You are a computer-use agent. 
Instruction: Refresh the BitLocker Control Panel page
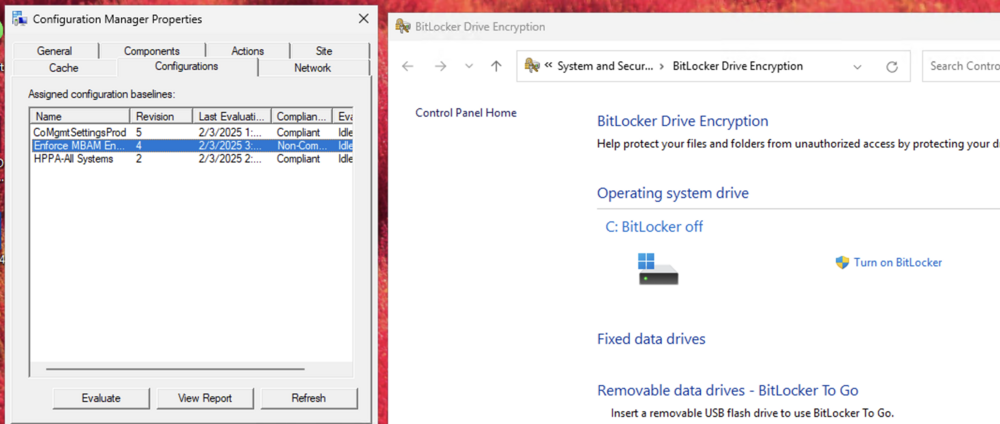[x=892, y=67]
